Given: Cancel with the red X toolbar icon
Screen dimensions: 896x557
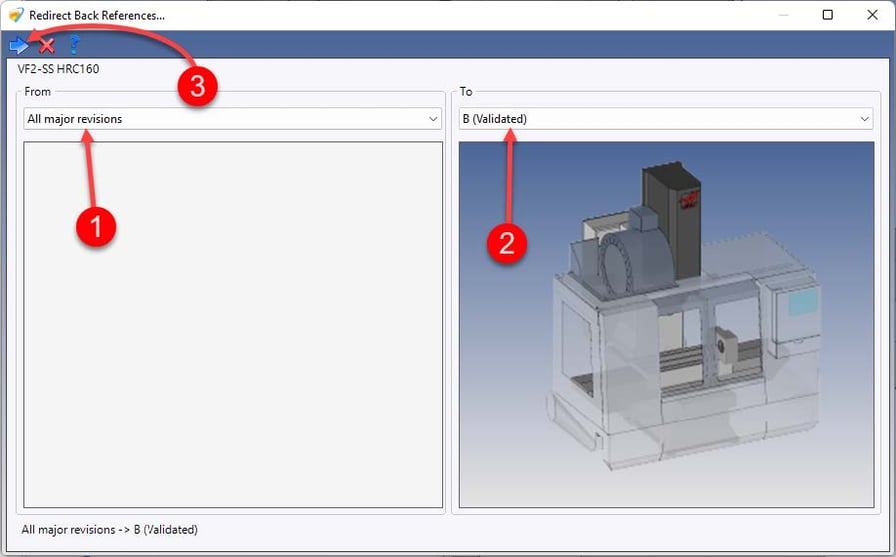Looking at the screenshot, I should pos(47,45).
